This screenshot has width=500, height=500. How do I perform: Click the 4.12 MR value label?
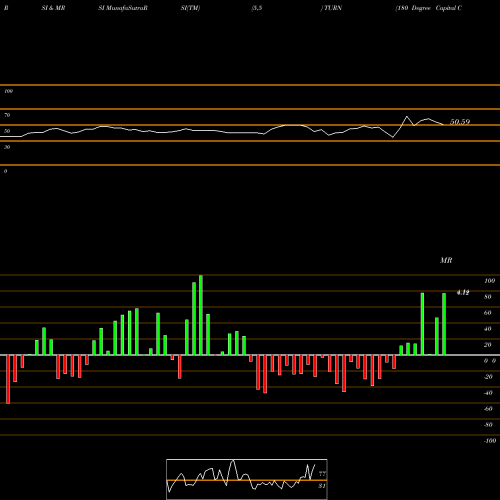coord(463,292)
